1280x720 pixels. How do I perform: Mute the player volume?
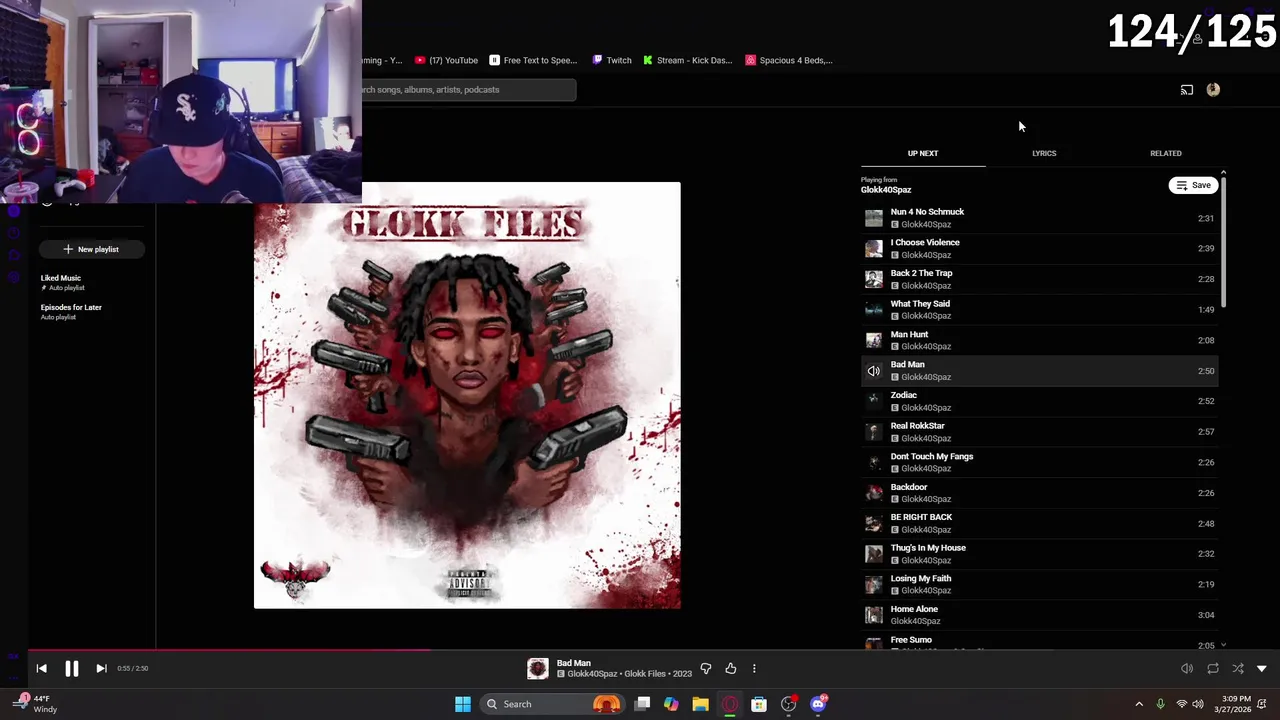coord(1187,668)
